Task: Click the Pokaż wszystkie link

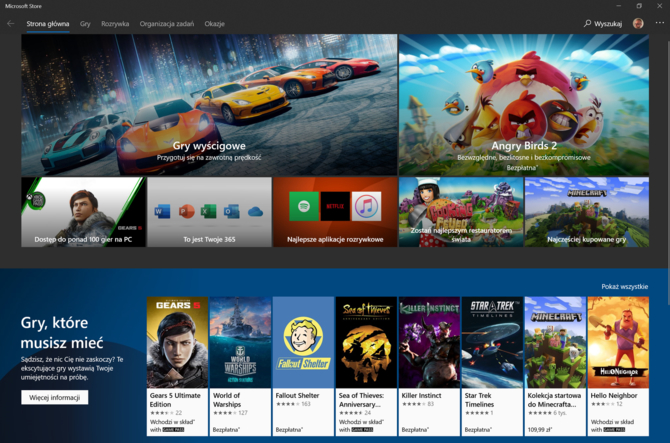Action: pos(625,287)
